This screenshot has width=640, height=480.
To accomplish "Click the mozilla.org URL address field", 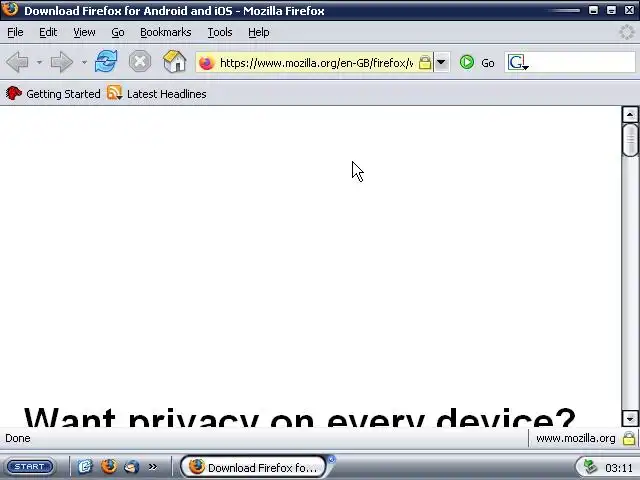I will pos(316,63).
